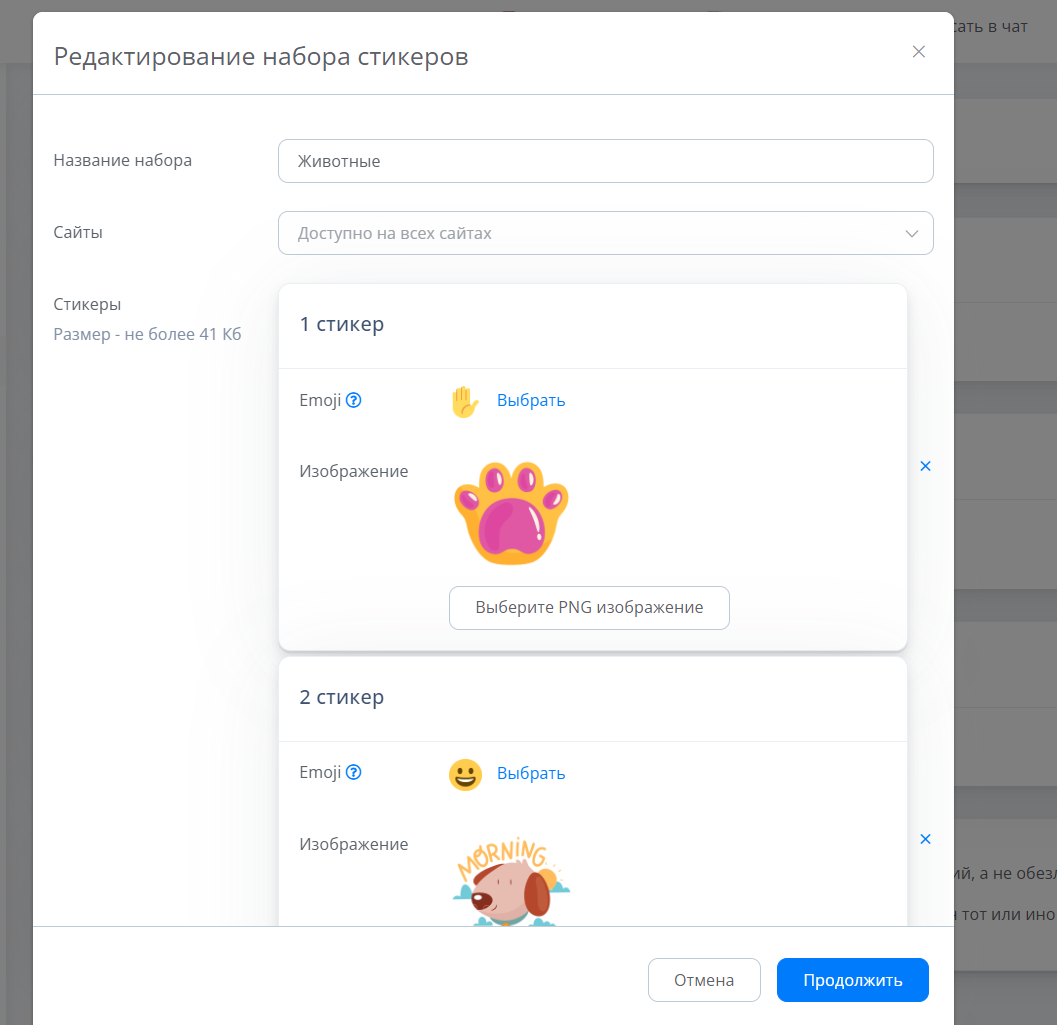
Task: Click the 2 стикер card header
Action: [342, 698]
